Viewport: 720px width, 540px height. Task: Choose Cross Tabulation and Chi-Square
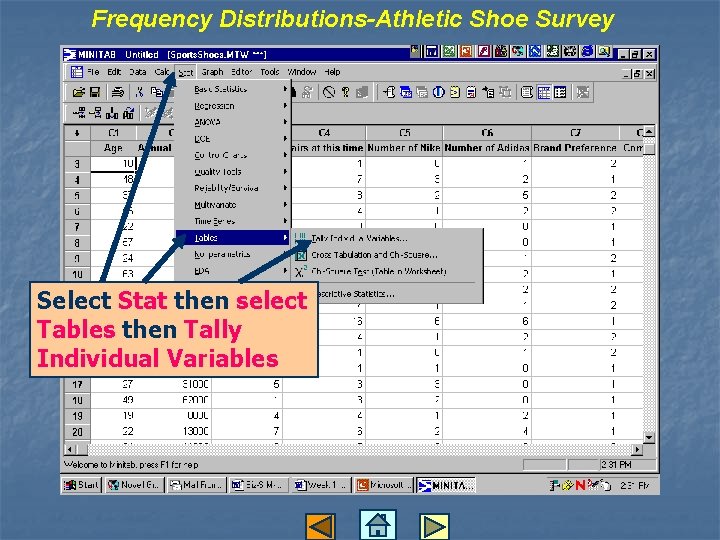click(x=387, y=255)
